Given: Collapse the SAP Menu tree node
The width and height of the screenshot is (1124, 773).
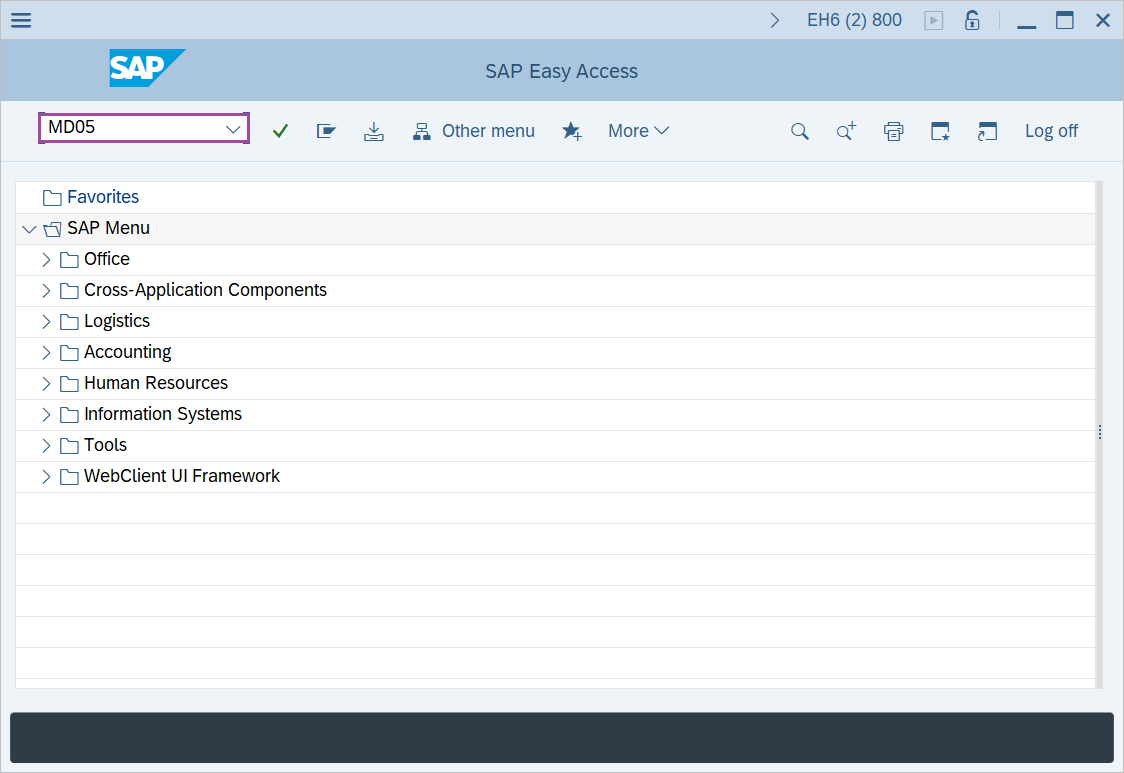Looking at the screenshot, I should [x=29, y=228].
